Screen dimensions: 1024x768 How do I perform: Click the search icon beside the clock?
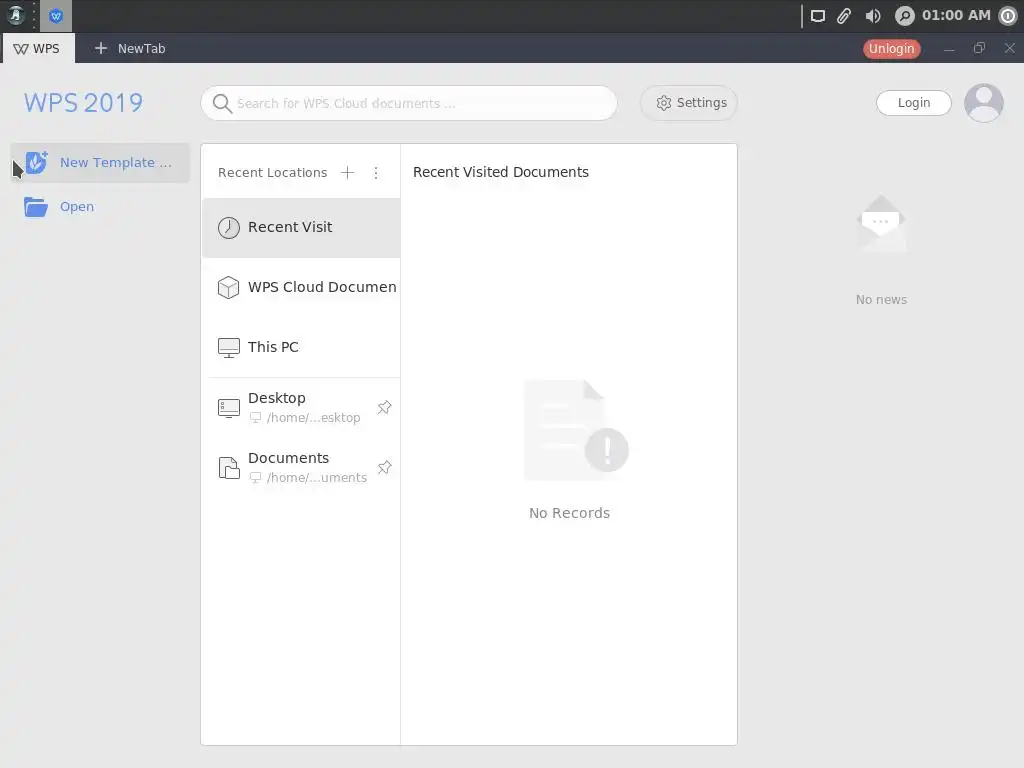coord(904,16)
